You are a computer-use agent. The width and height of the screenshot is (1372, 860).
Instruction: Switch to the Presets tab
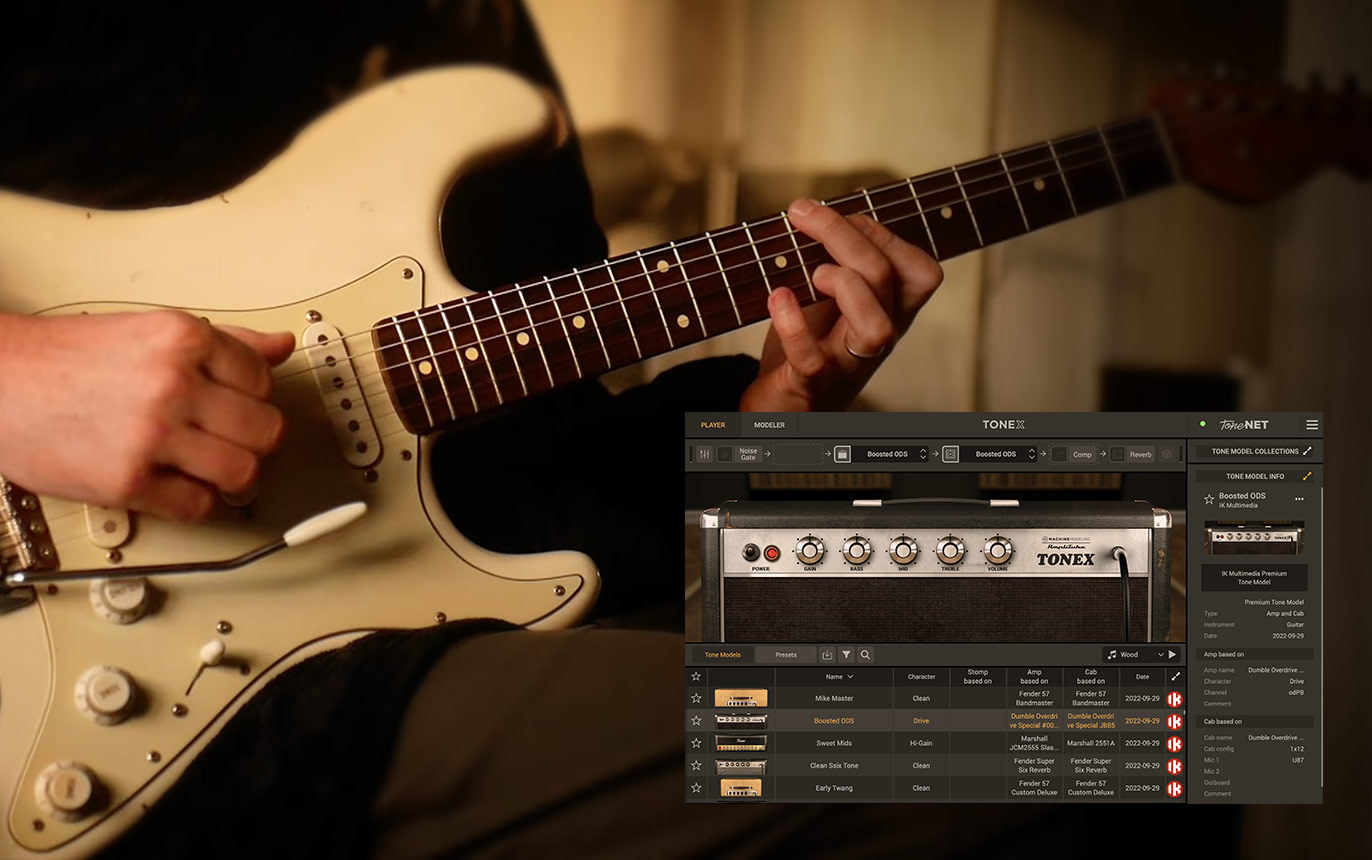[x=786, y=655]
